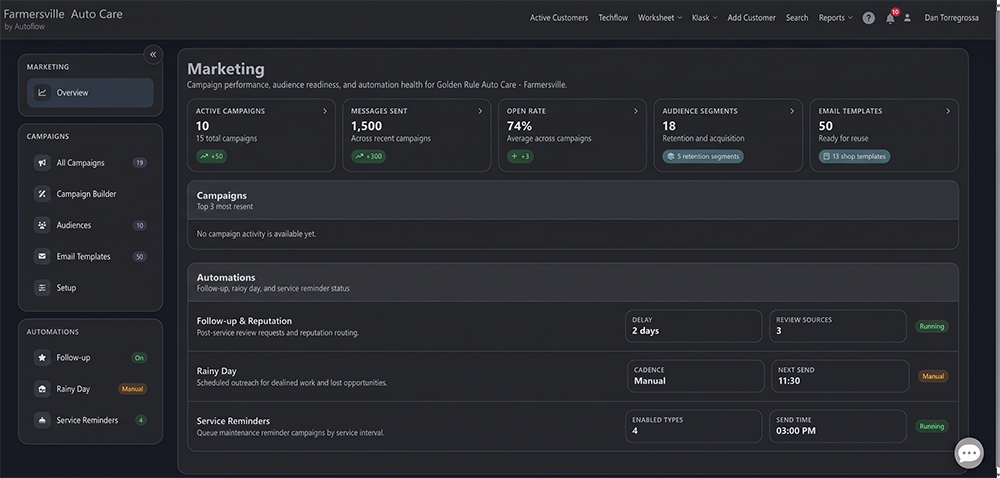
Task: Click Dan Torregrossa user name
Action: (952, 18)
